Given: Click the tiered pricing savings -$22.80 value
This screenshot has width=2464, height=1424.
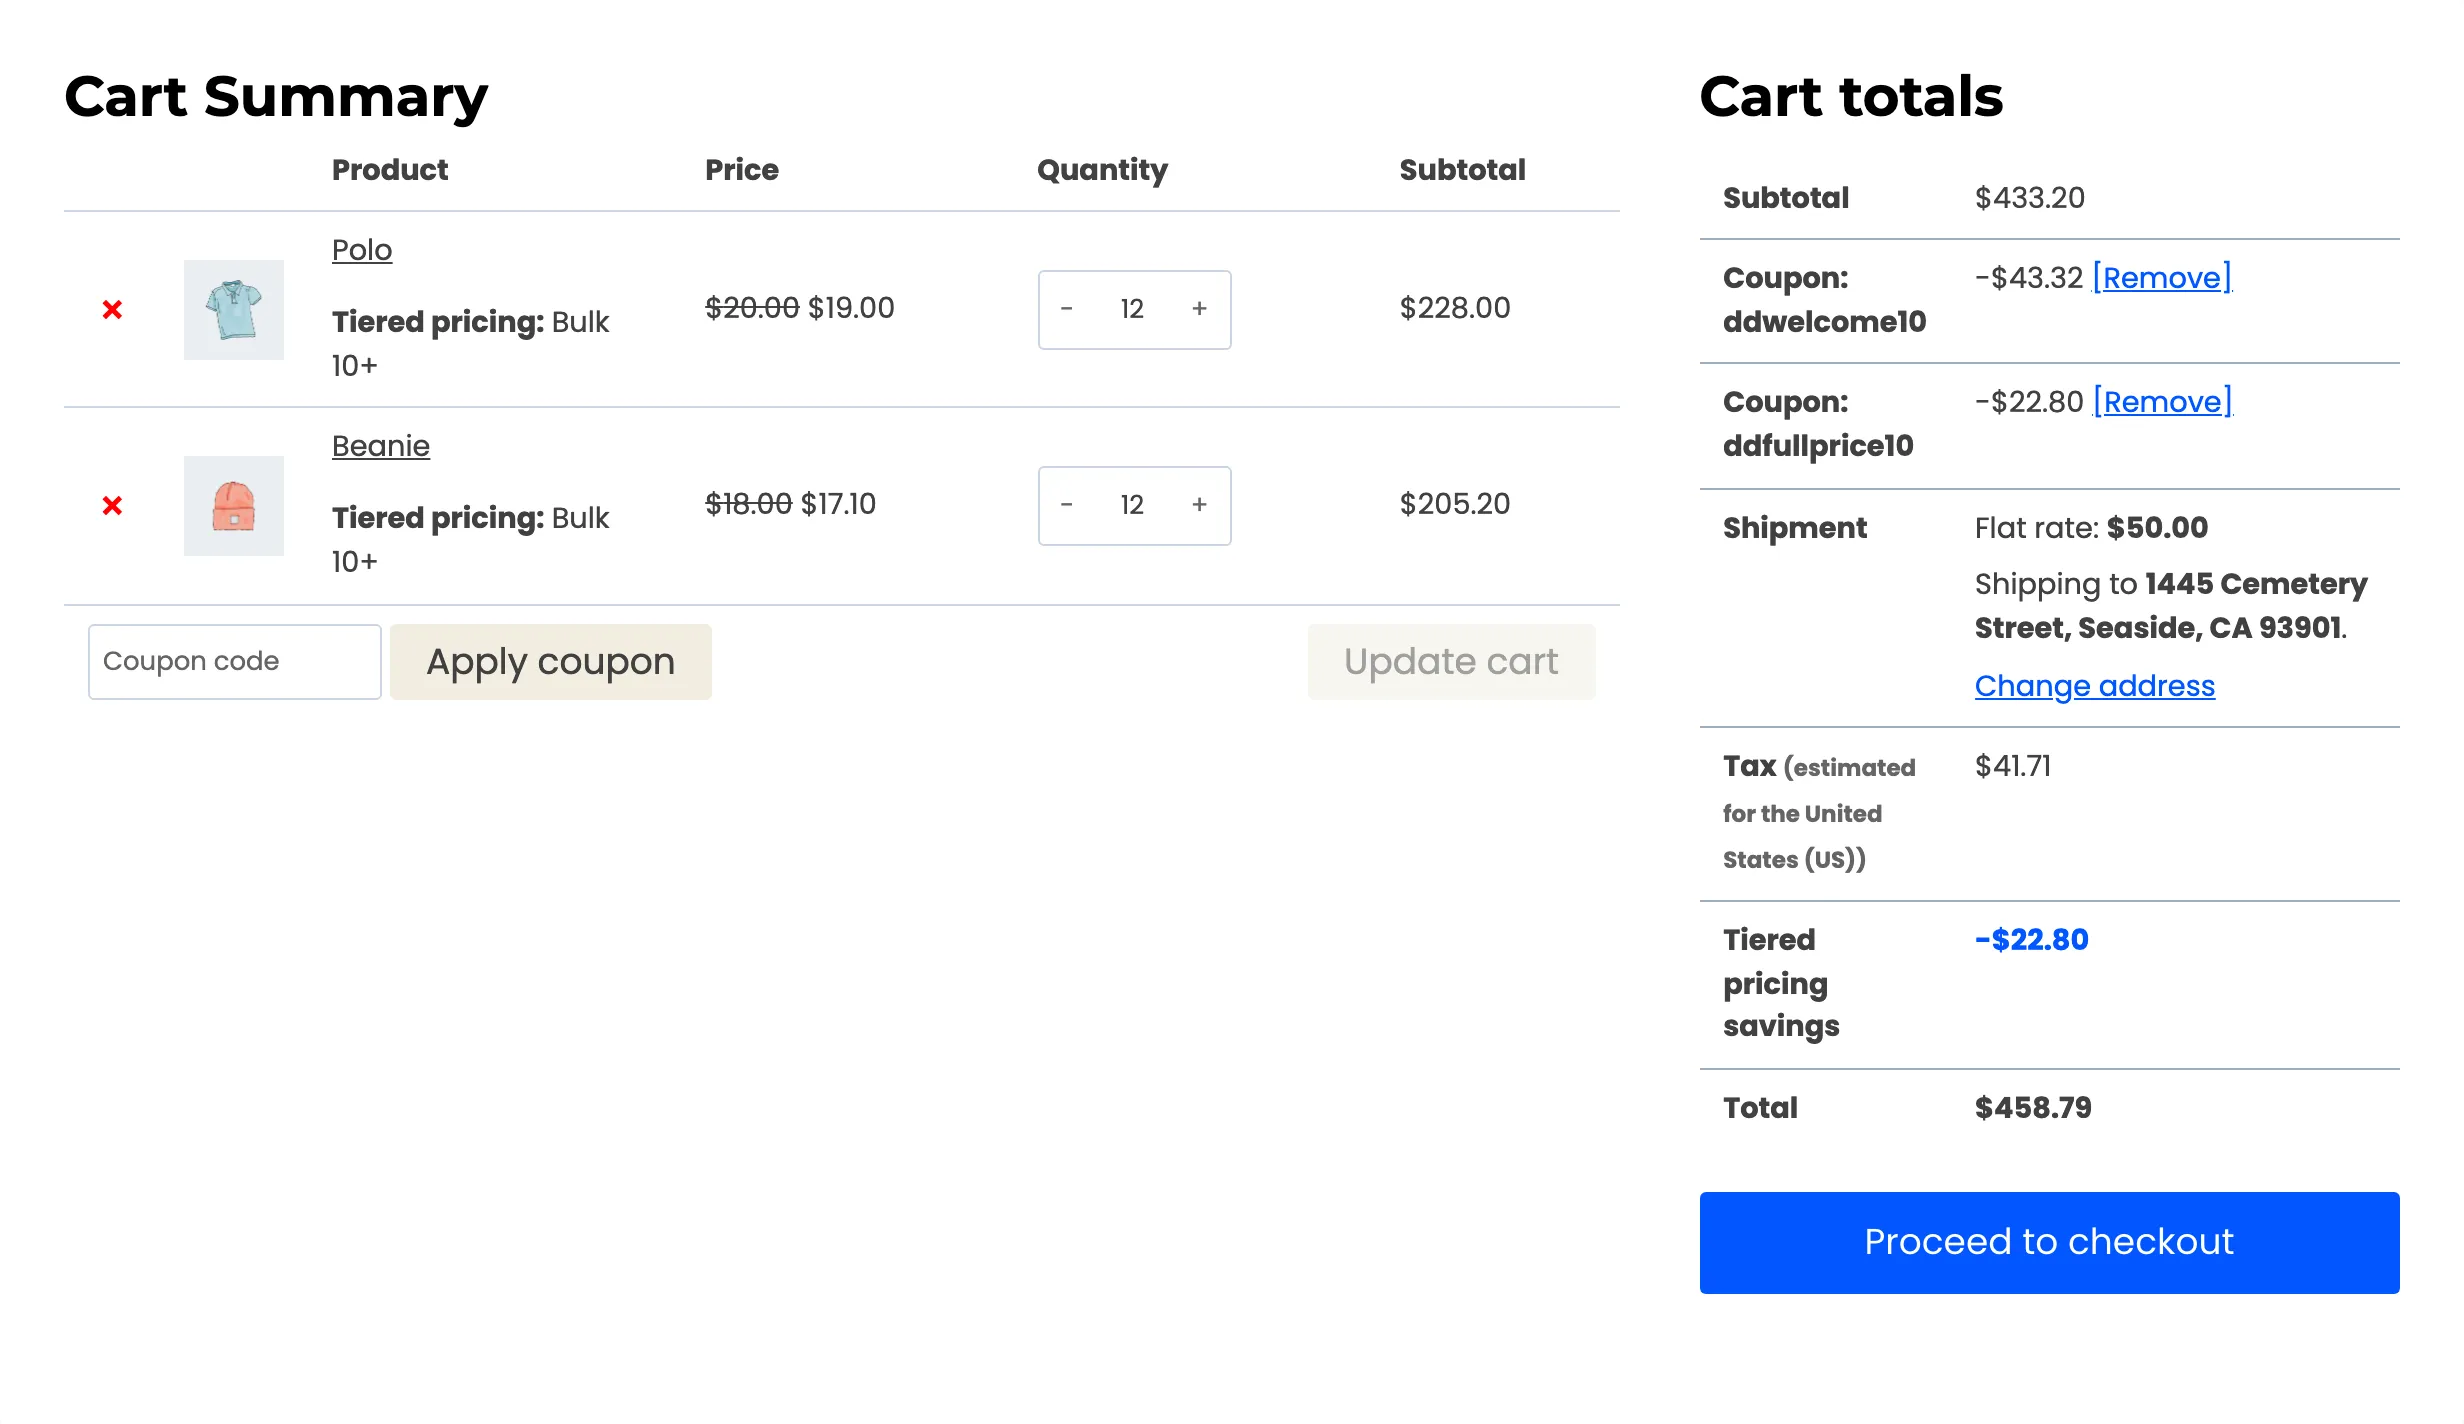Looking at the screenshot, I should tap(2032, 940).
